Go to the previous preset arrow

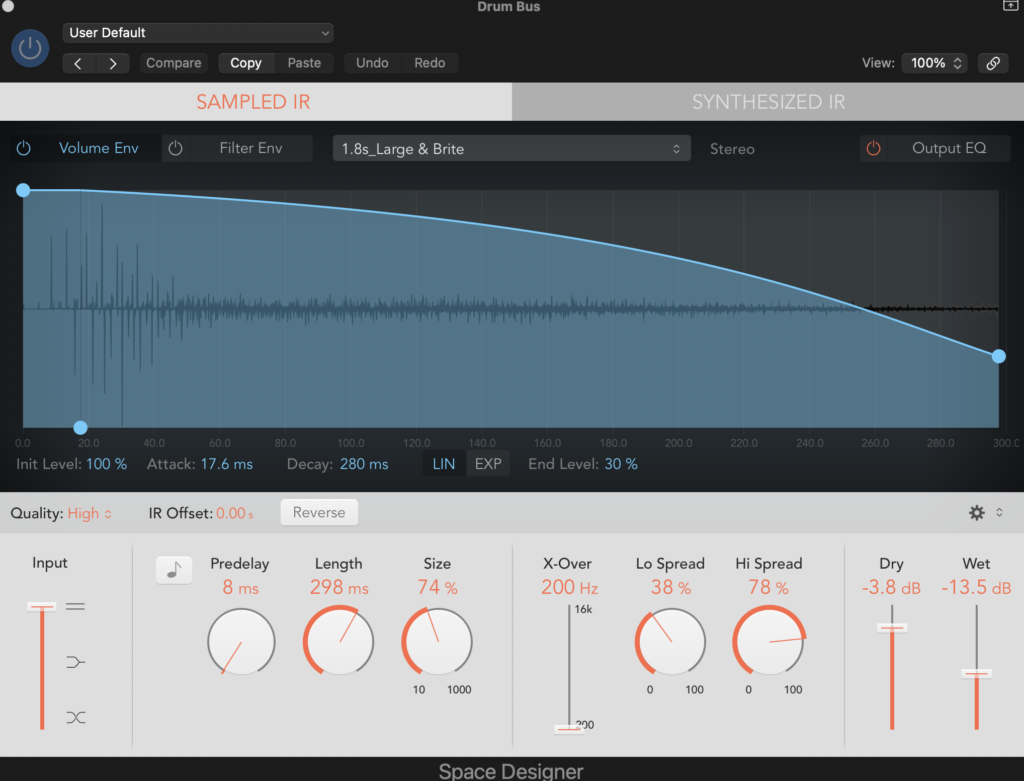(x=80, y=63)
